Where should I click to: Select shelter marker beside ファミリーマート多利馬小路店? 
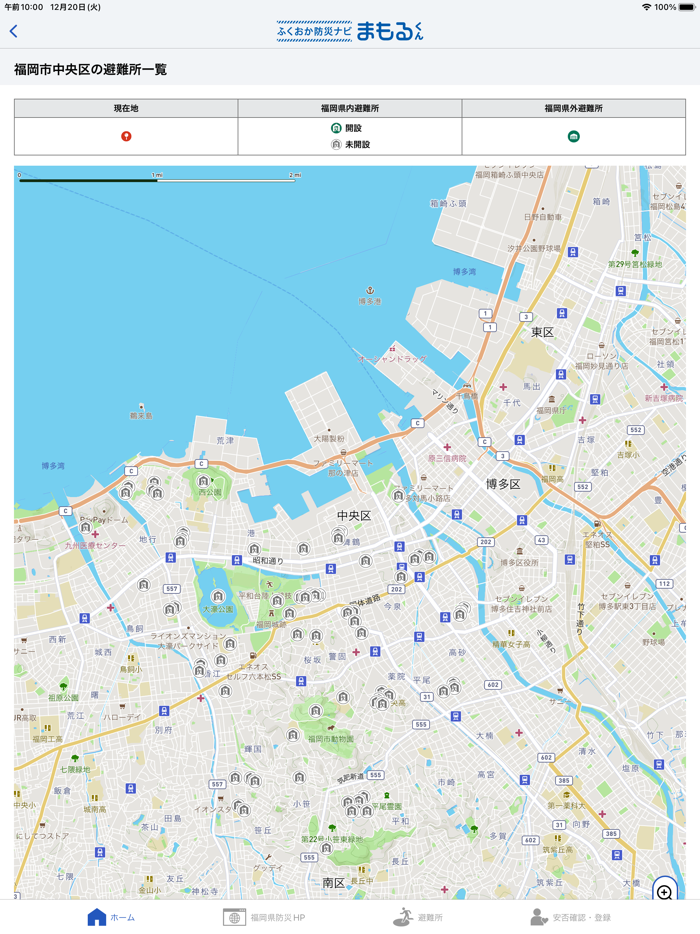(398, 494)
